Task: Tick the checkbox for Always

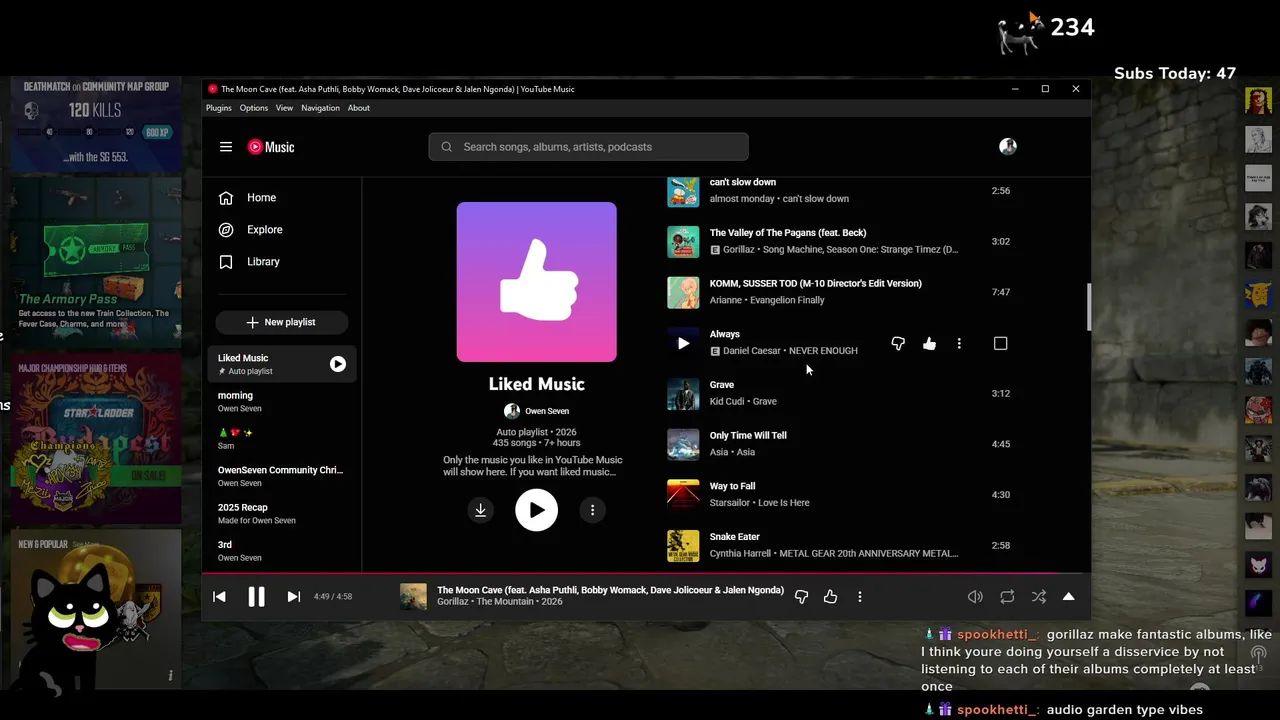Action: (x=1000, y=343)
